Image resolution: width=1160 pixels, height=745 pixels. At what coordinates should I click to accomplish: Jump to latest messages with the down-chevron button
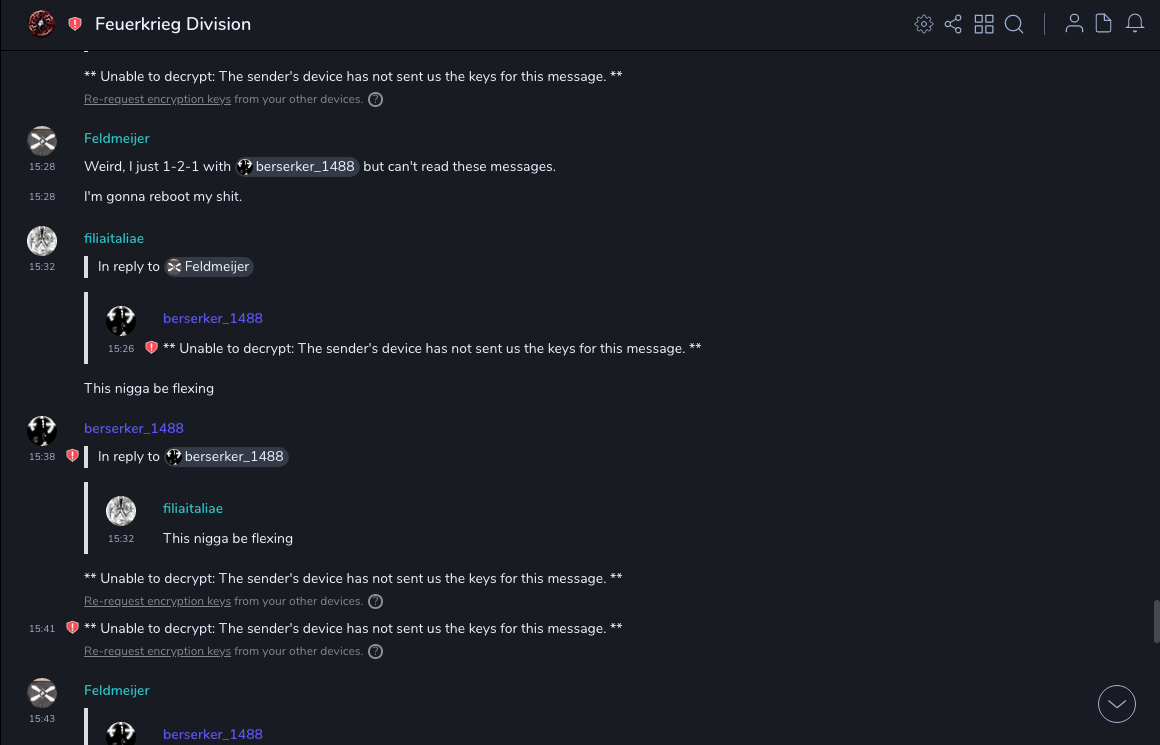point(1116,704)
